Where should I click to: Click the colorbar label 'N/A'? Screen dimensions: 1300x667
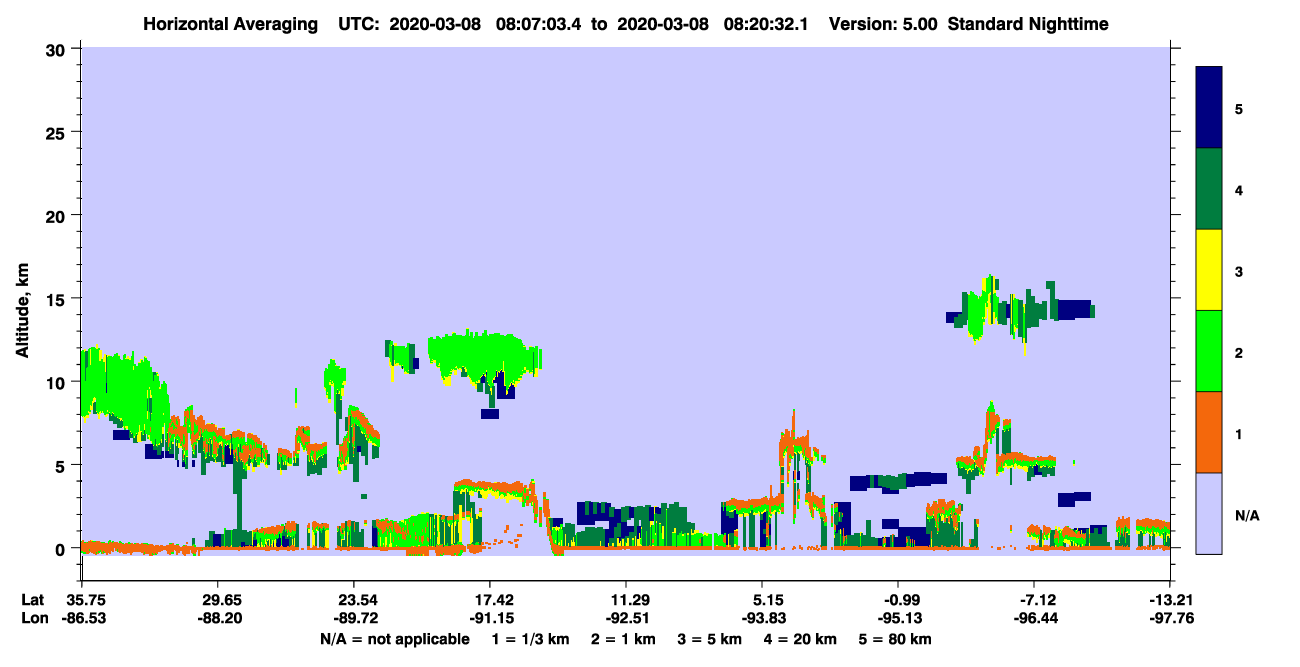tap(1247, 515)
